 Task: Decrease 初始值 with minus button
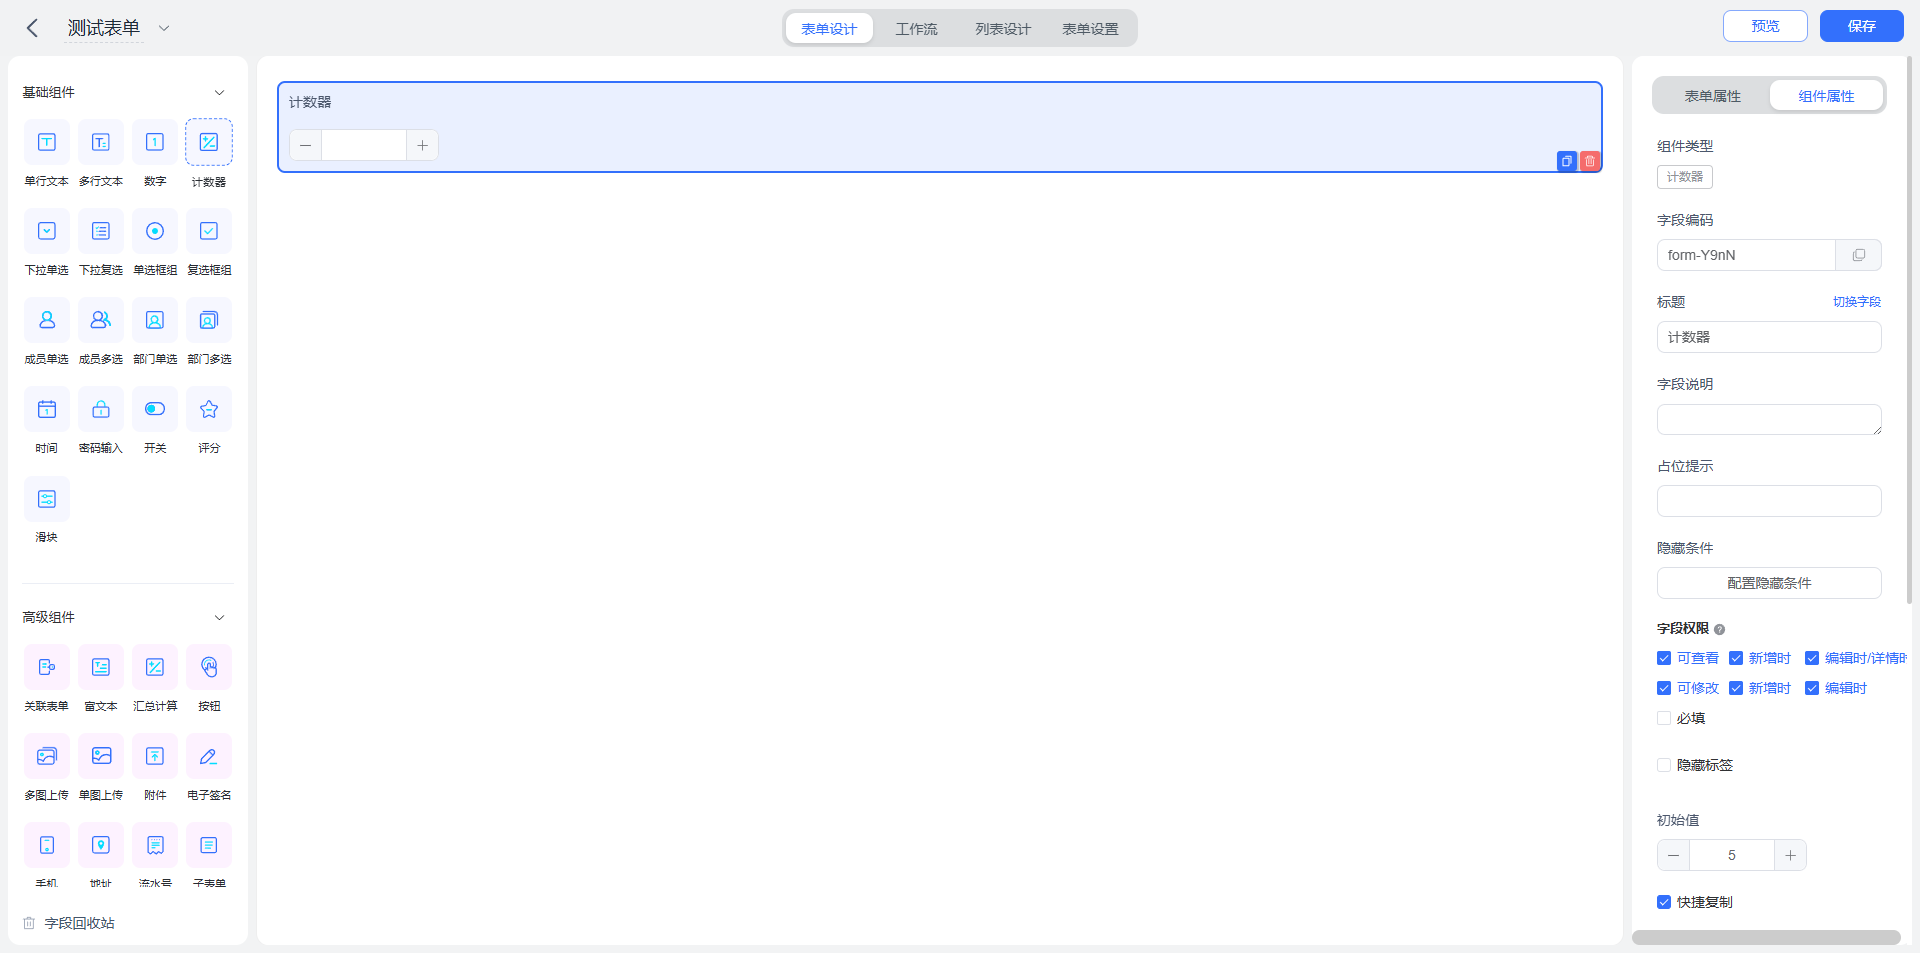[1674, 855]
